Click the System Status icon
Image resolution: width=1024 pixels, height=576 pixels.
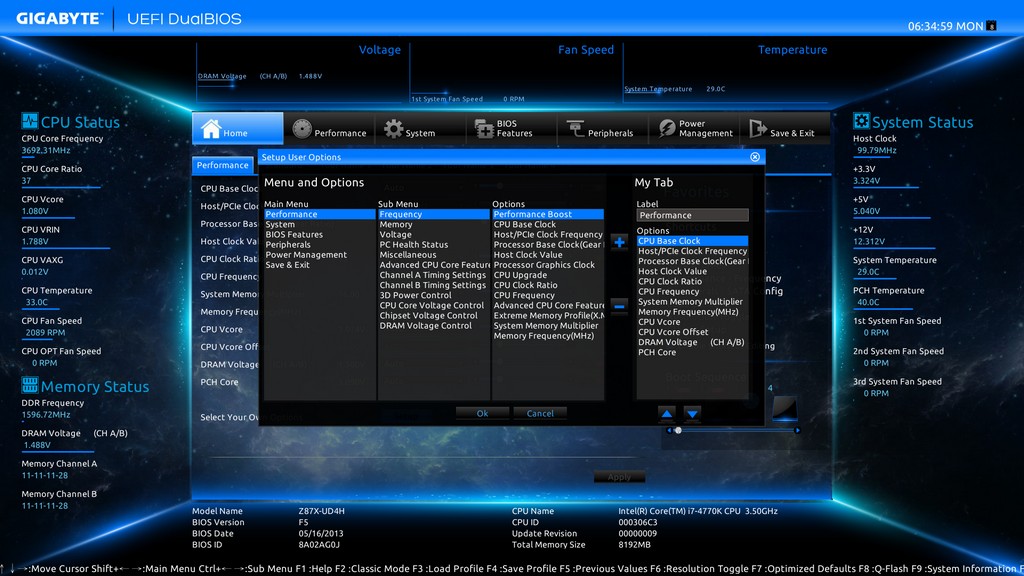click(861, 121)
